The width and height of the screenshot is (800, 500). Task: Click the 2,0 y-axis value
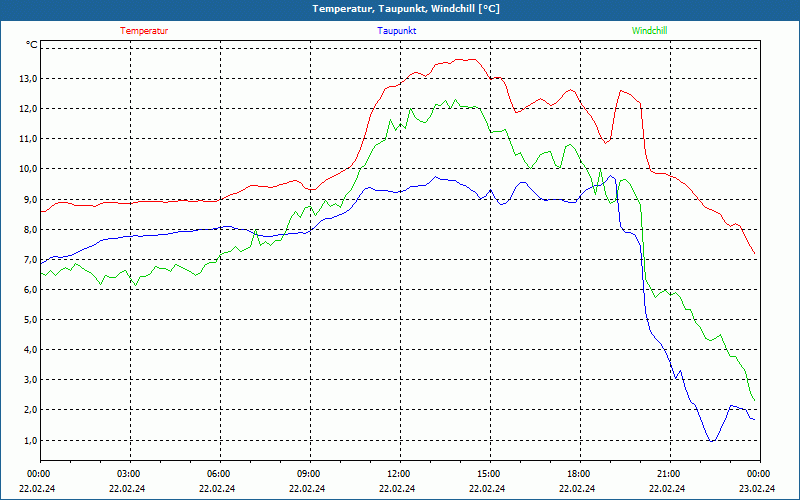(31, 410)
